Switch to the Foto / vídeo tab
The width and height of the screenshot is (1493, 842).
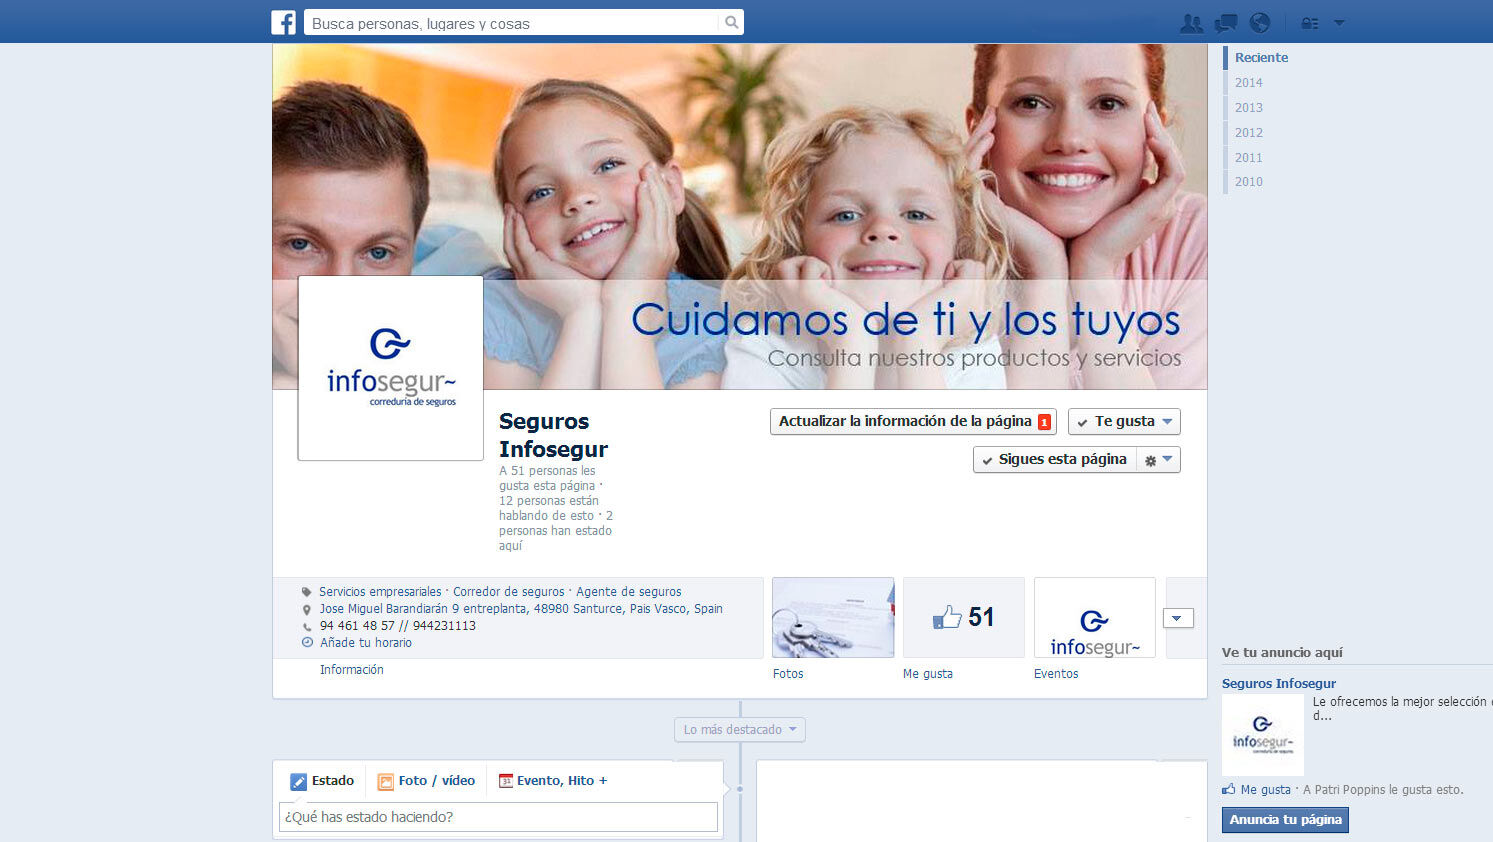pos(426,781)
